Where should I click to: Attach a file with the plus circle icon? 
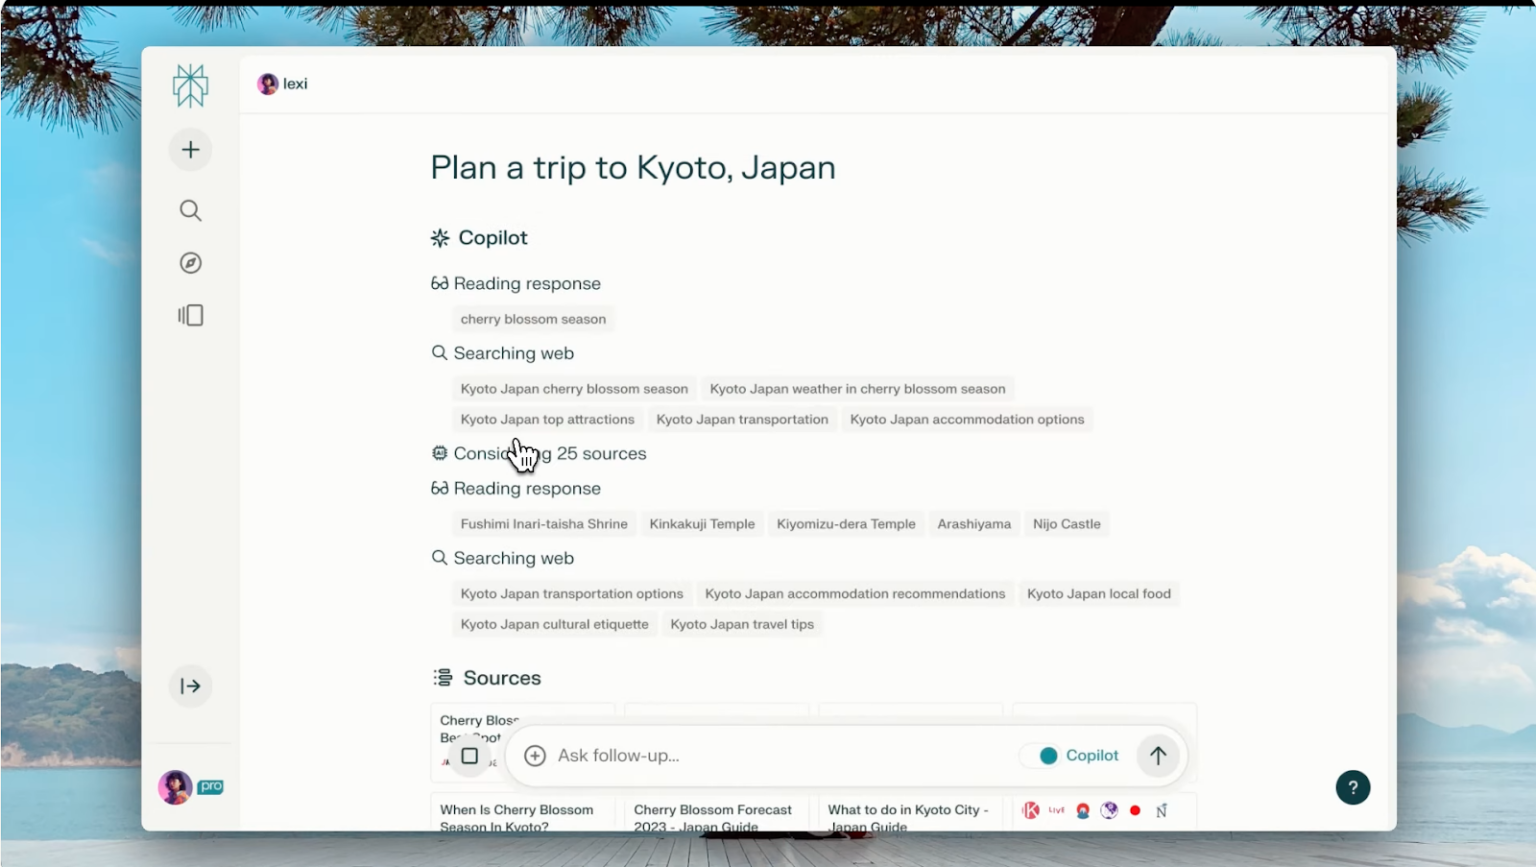click(x=535, y=756)
